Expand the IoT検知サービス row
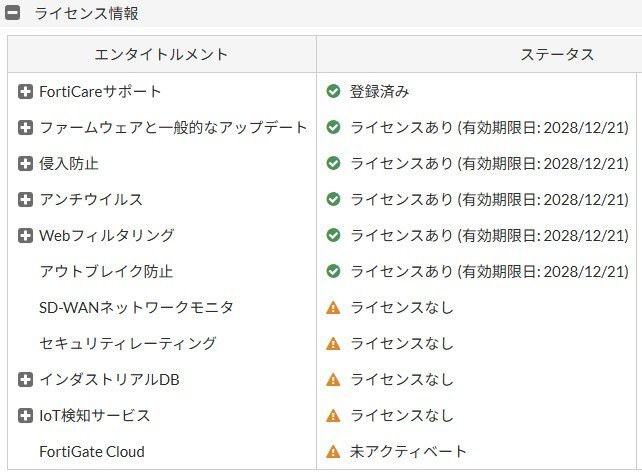 tap(26, 416)
